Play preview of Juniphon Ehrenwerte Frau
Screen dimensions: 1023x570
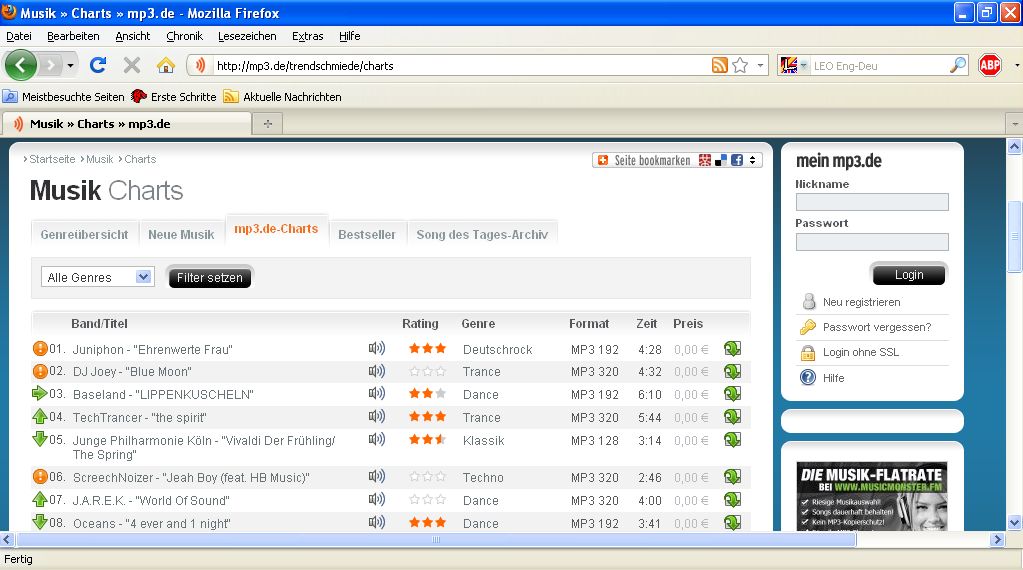(x=376, y=348)
